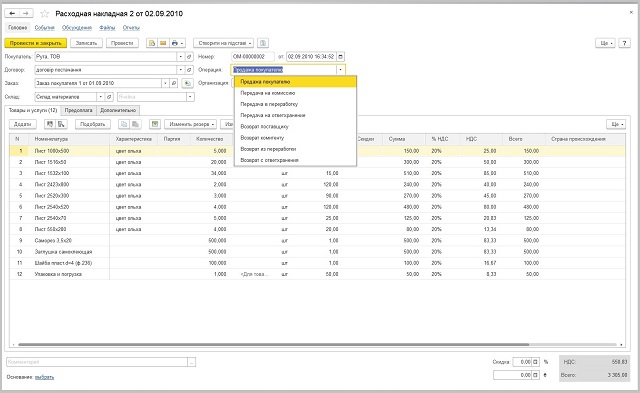Viewport: 640px width, 393px height.
Task: Expand the Склад dropdown arrow
Action: 100,97
